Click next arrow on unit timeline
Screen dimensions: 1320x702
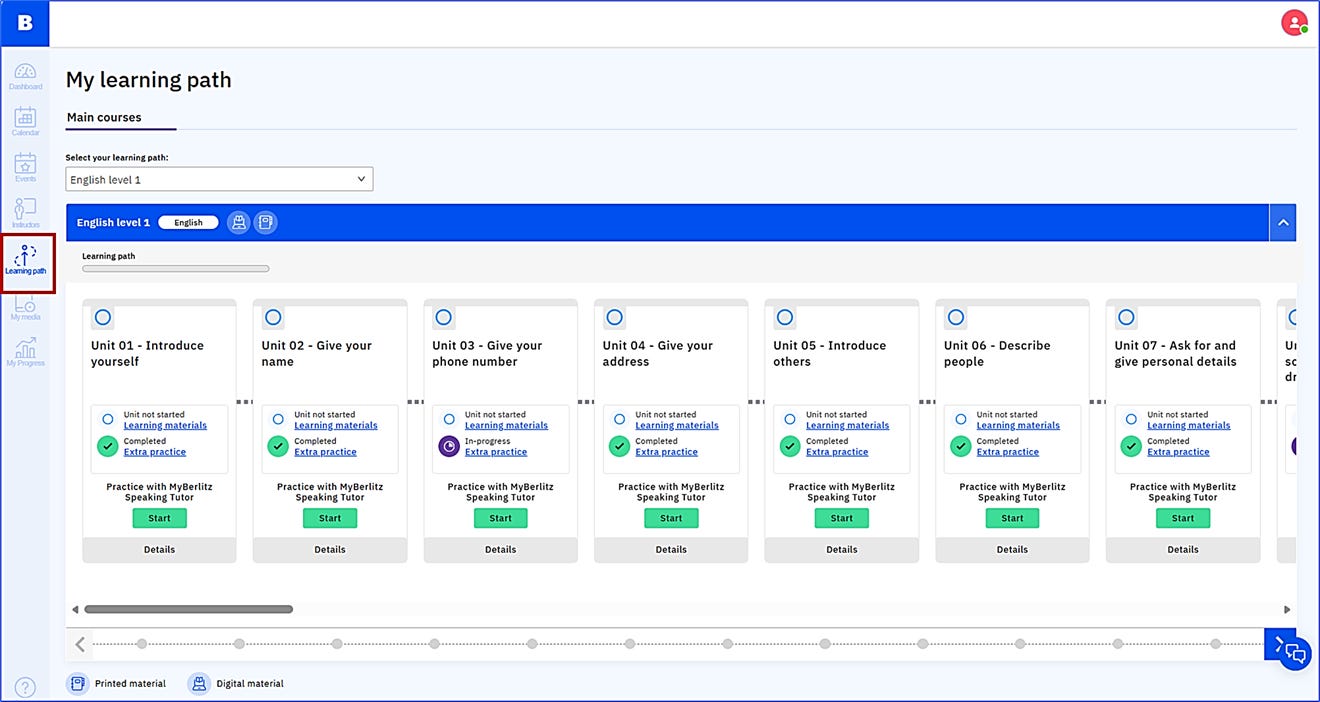tap(1279, 645)
